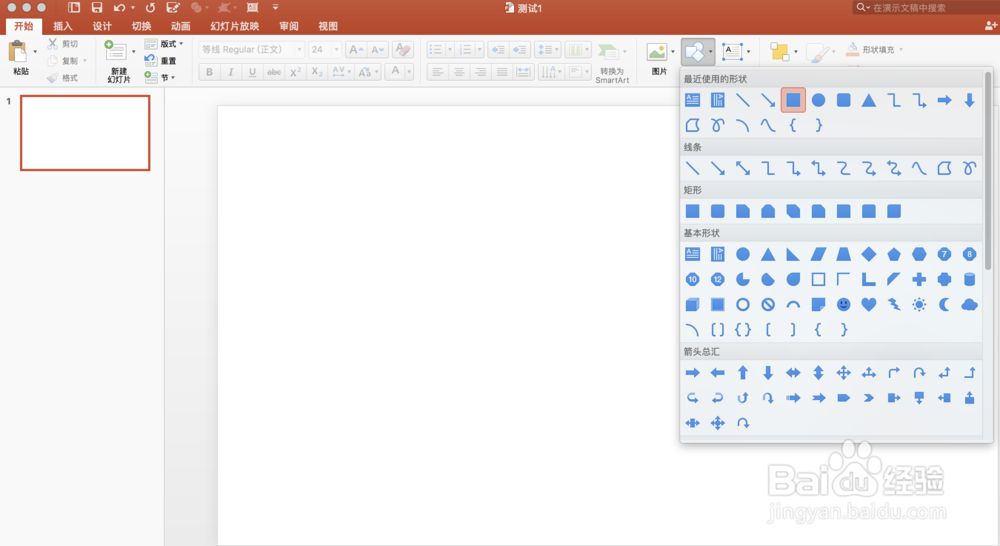The height and width of the screenshot is (546, 1000).
Task: Open the paste options dropdown arrow
Action: click(34, 51)
